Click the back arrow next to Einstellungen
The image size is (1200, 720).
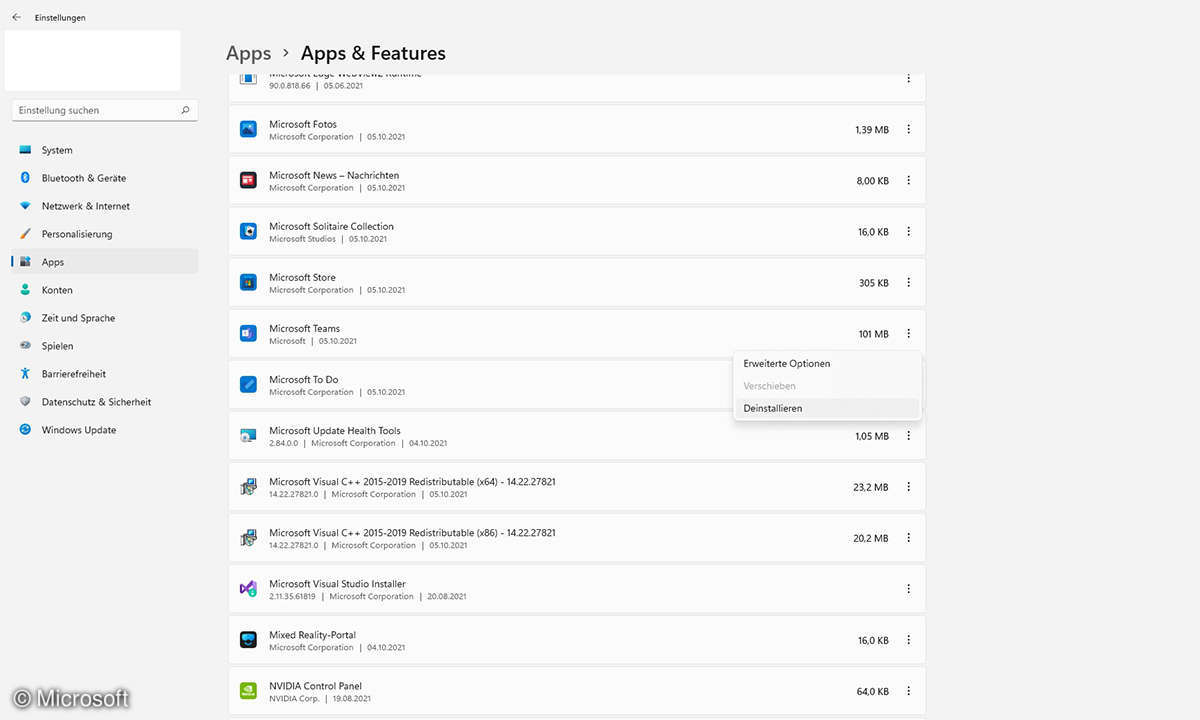pyautogui.click(x=16, y=17)
